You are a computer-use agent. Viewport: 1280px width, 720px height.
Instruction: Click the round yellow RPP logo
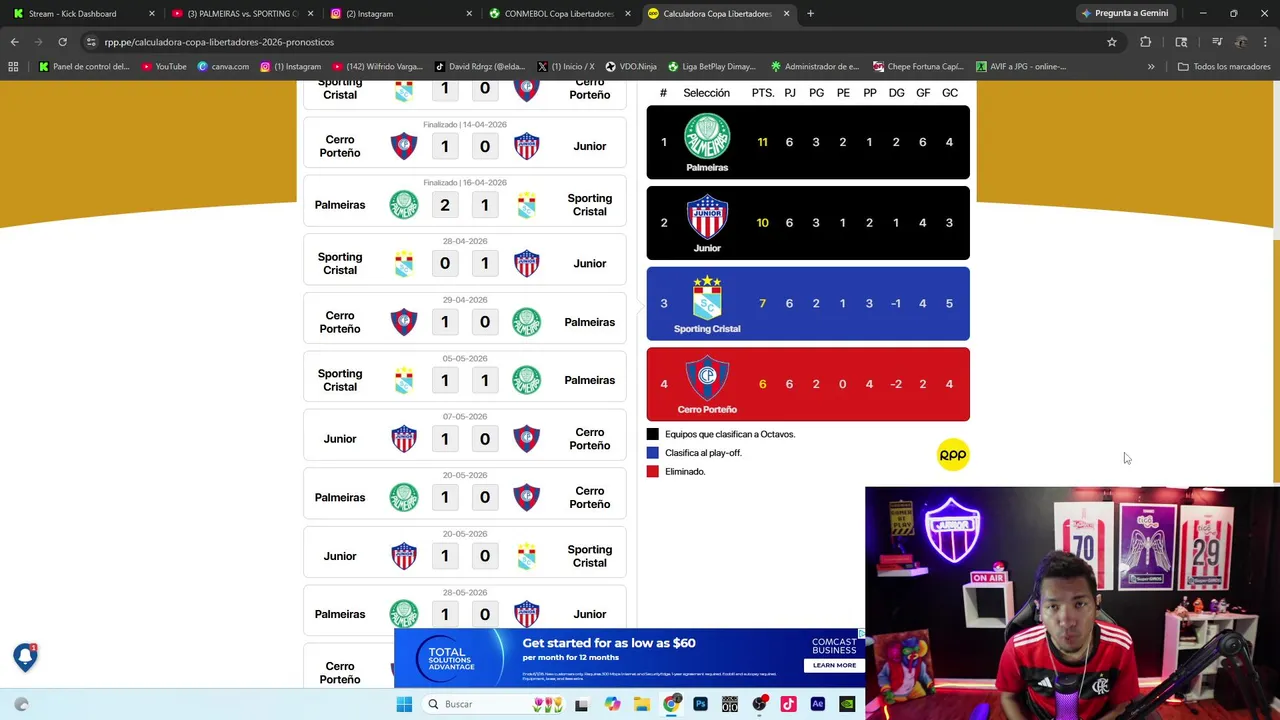coord(953,455)
